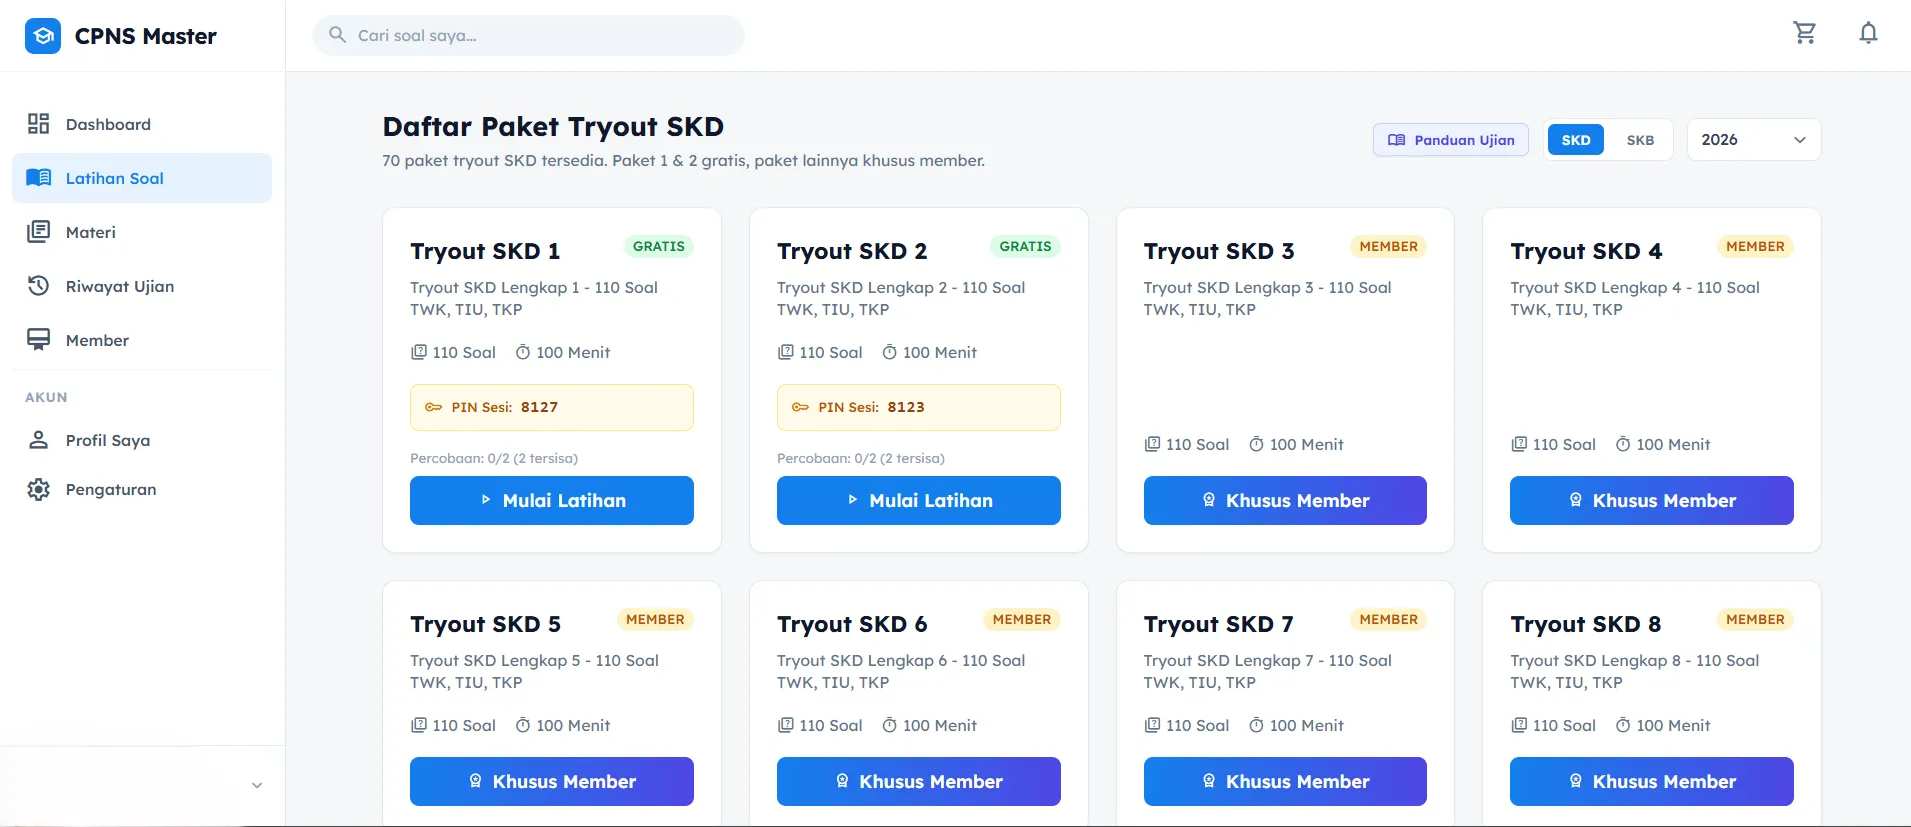Click the question count icon in Tryout SKD 5
Image resolution: width=1911 pixels, height=827 pixels.
419,725
